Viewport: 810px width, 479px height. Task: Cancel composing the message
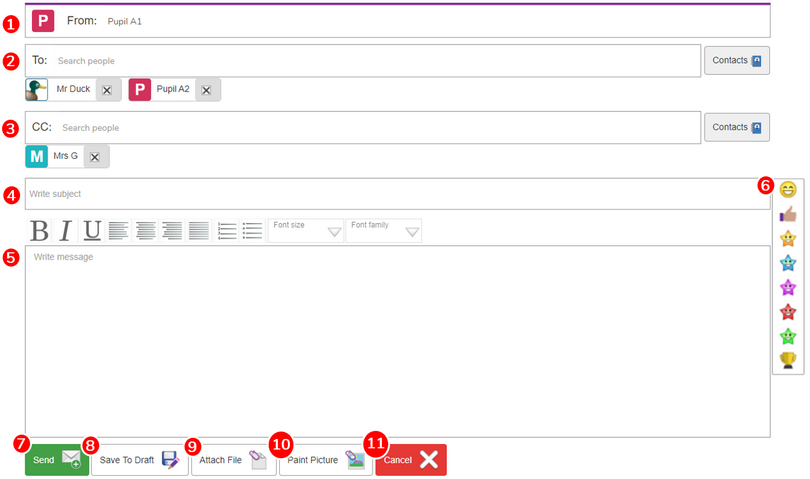coord(411,459)
